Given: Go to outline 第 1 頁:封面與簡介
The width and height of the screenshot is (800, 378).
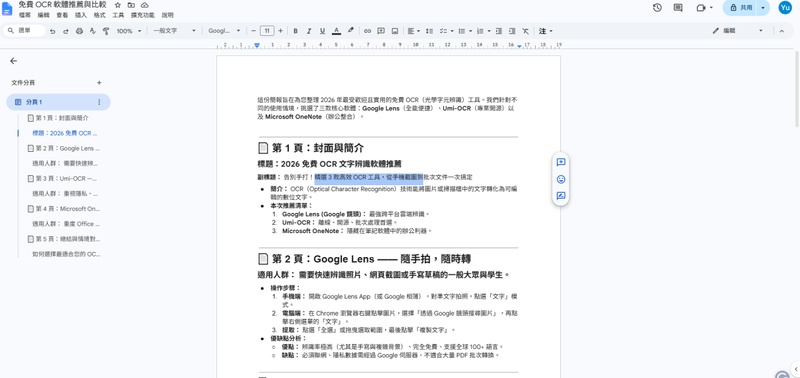Looking at the screenshot, I should [x=58, y=118].
